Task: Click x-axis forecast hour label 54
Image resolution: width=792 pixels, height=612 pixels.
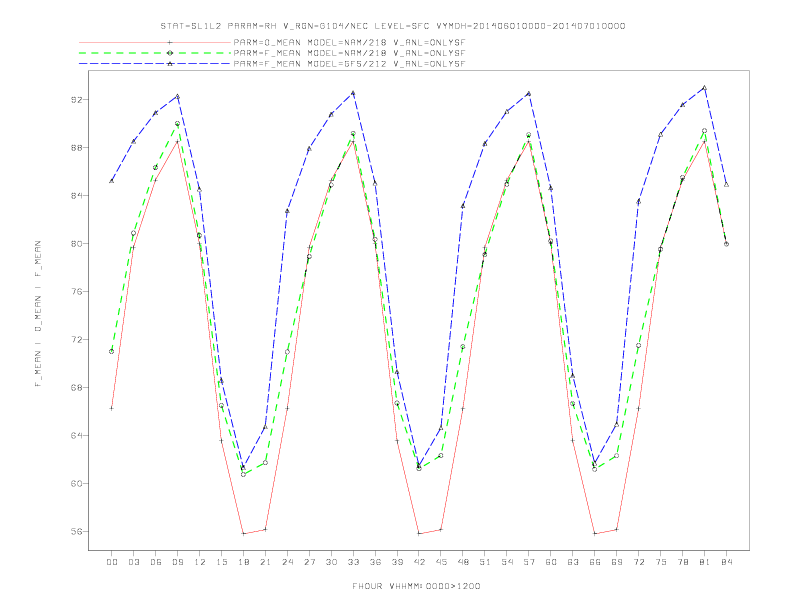Action: coord(507,562)
